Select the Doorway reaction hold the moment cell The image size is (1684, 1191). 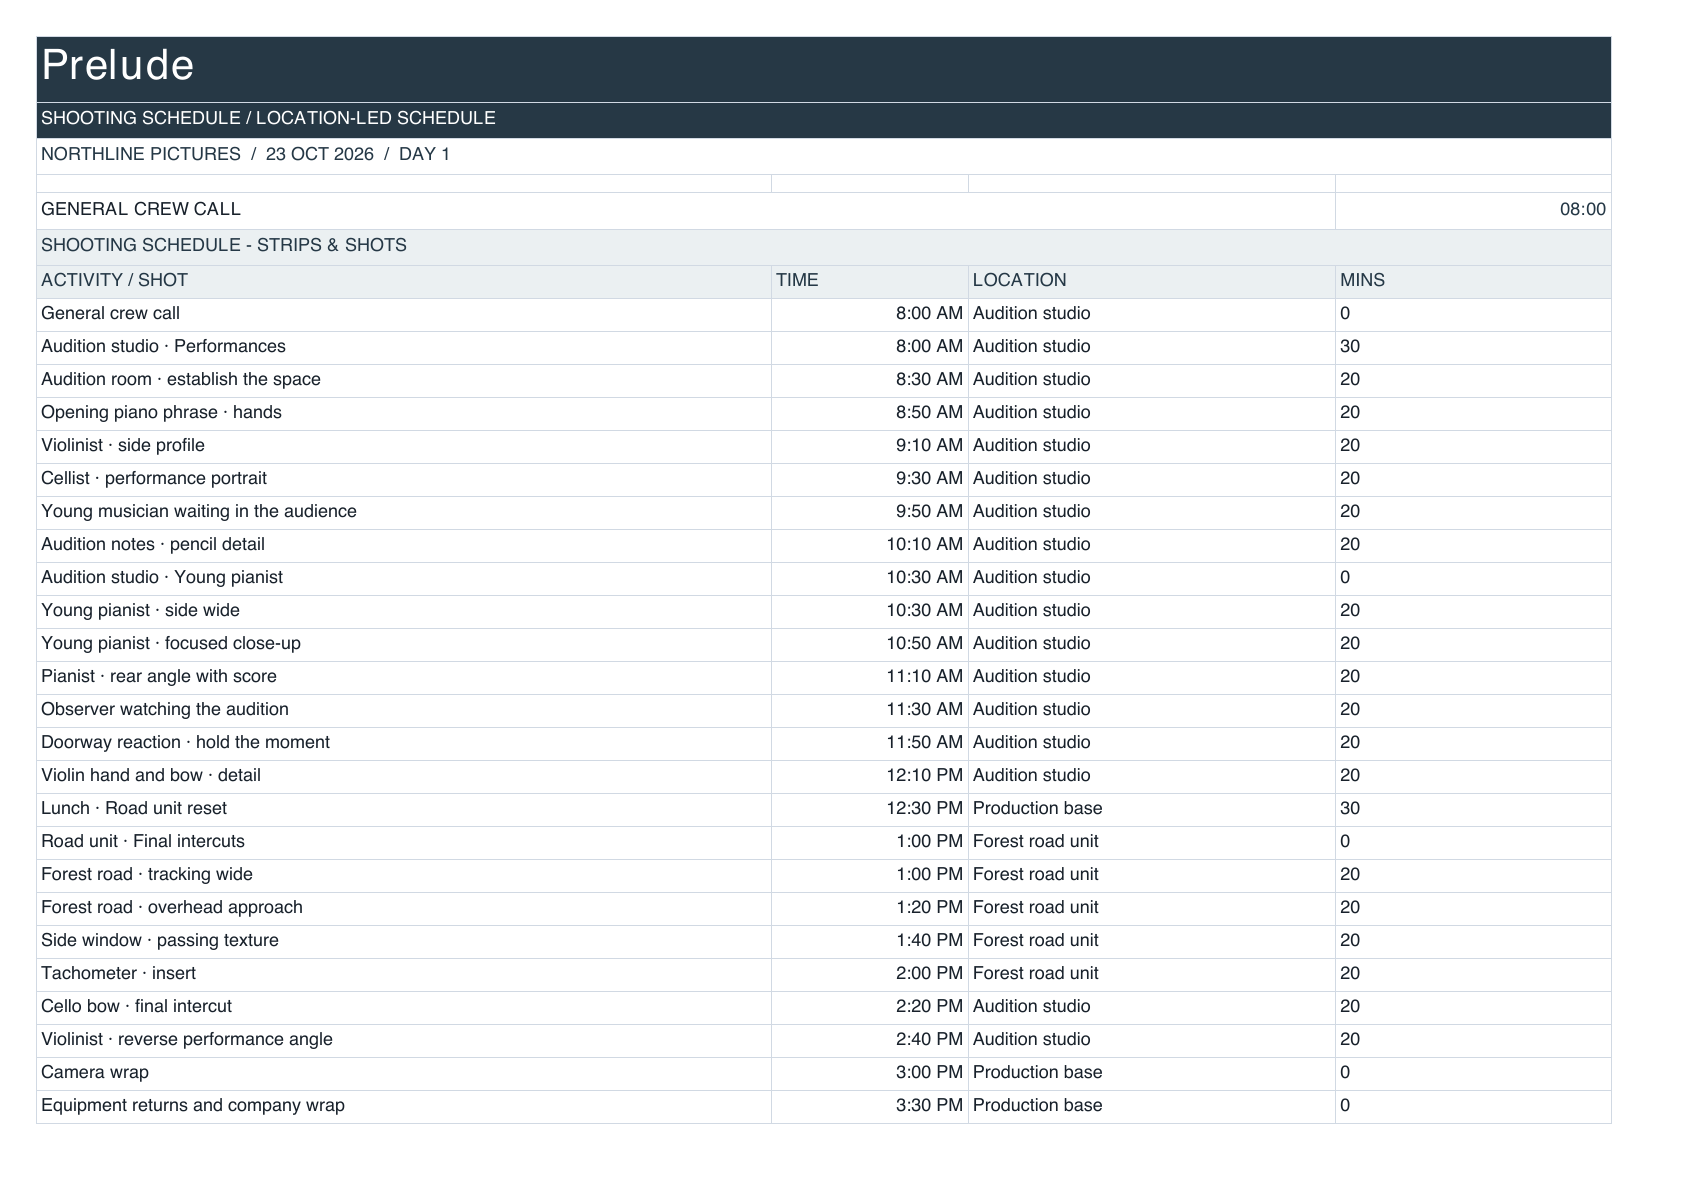[404, 743]
